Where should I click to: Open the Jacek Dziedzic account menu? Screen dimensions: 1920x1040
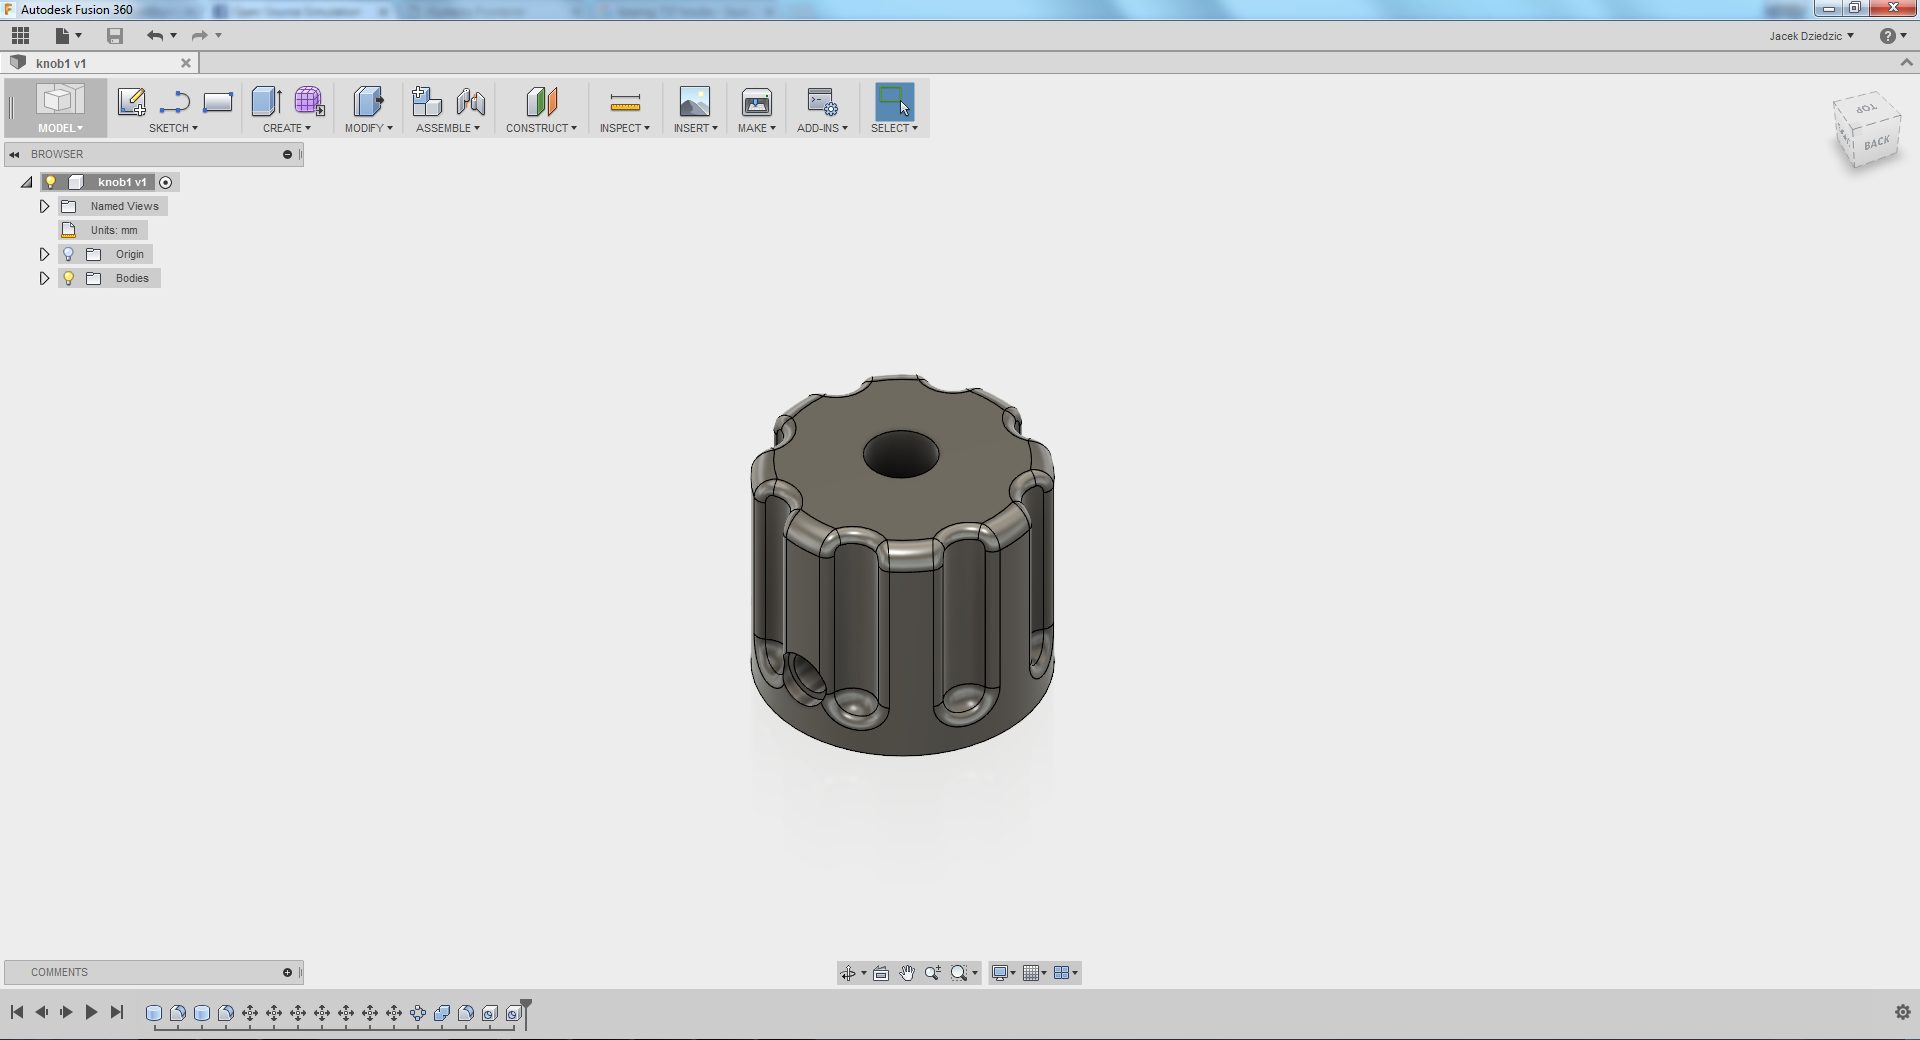click(1811, 36)
